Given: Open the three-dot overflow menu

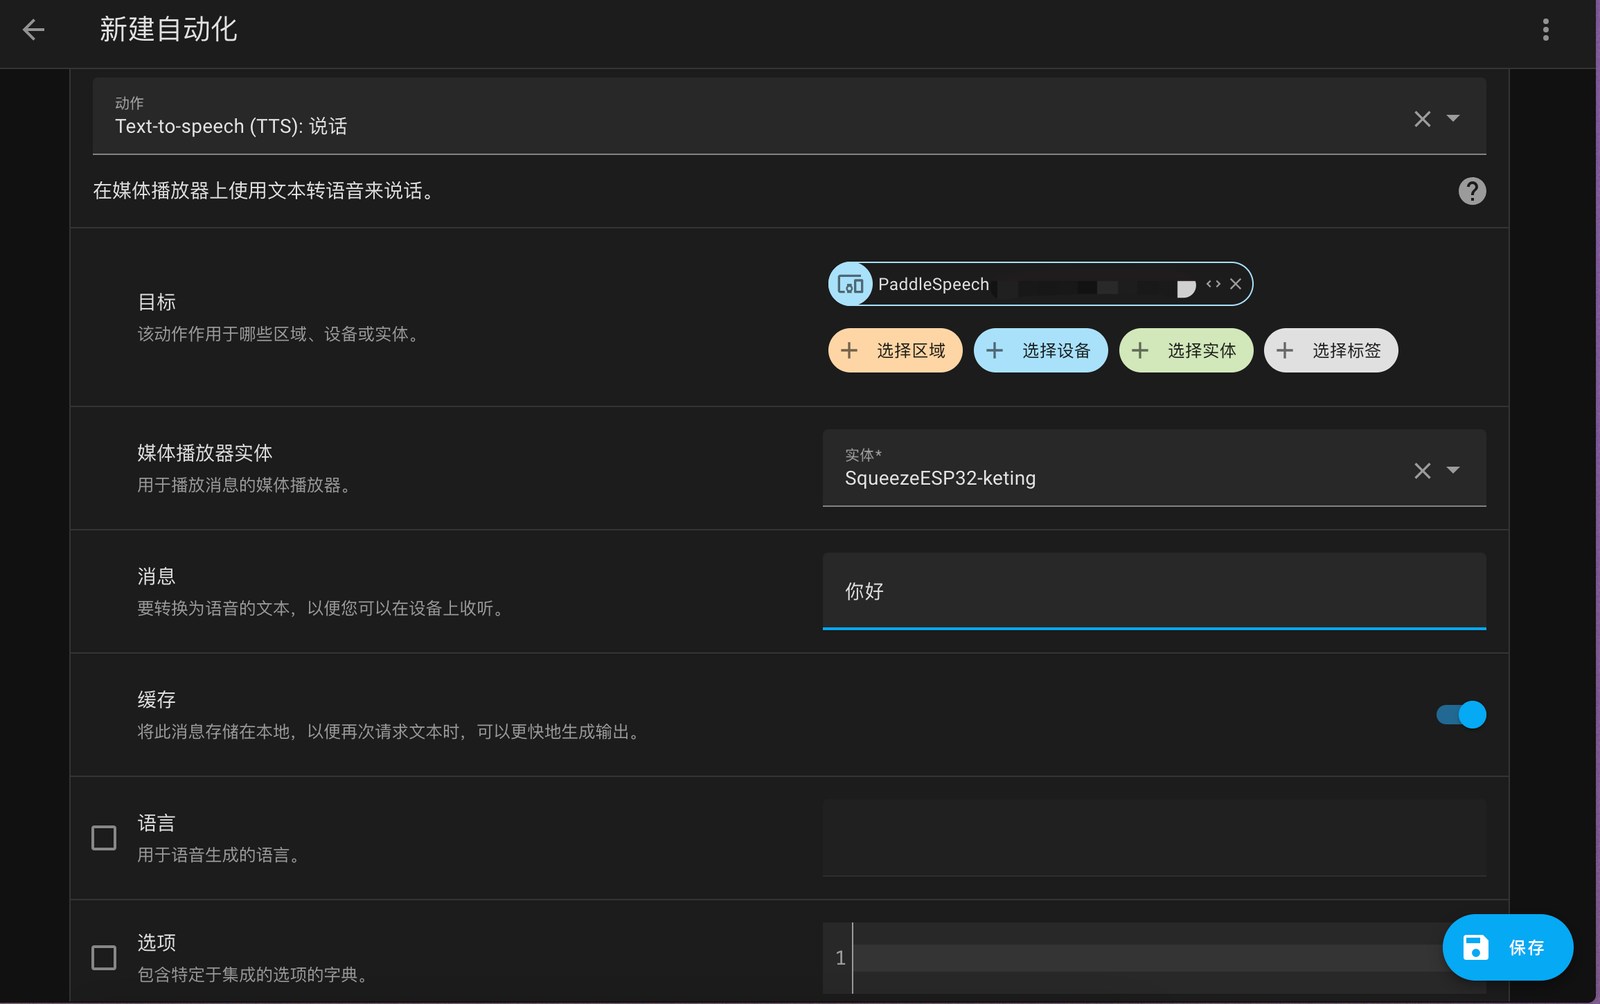Looking at the screenshot, I should [1545, 30].
